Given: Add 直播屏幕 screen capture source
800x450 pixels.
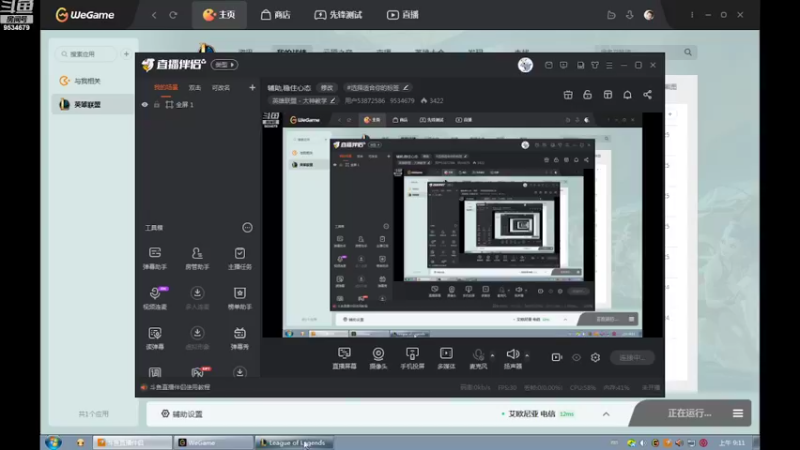Looking at the screenshot, I should click(x=344, y=358).
